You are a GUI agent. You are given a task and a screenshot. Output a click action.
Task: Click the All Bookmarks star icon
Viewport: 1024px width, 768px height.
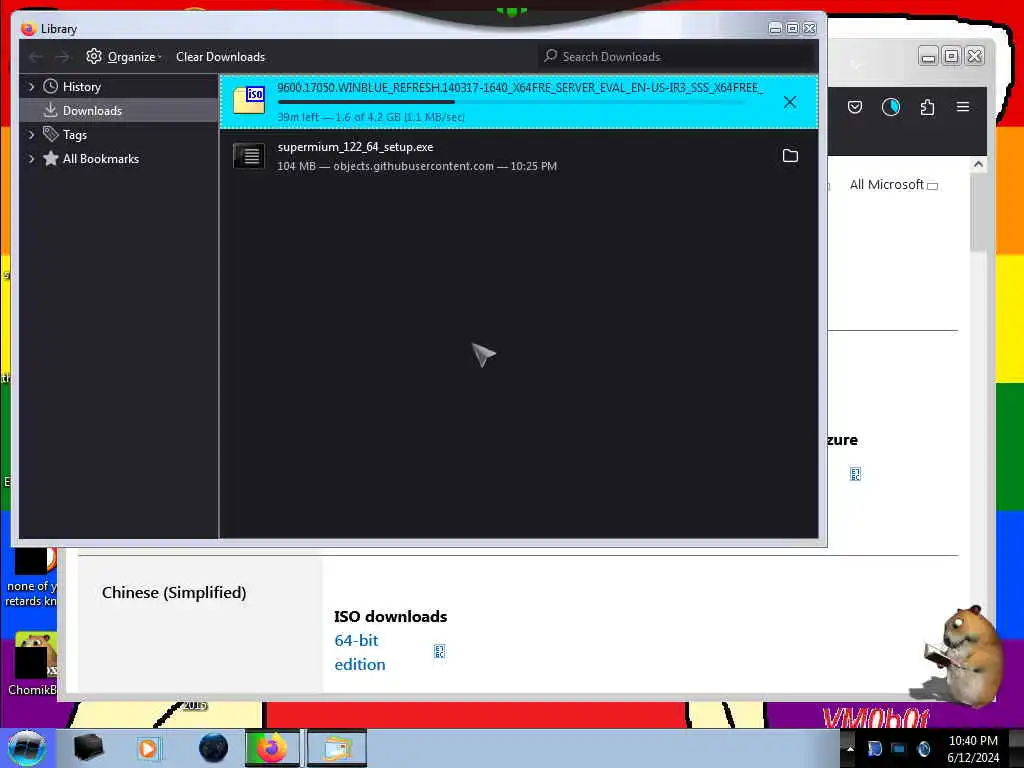[x=50, y=158]
